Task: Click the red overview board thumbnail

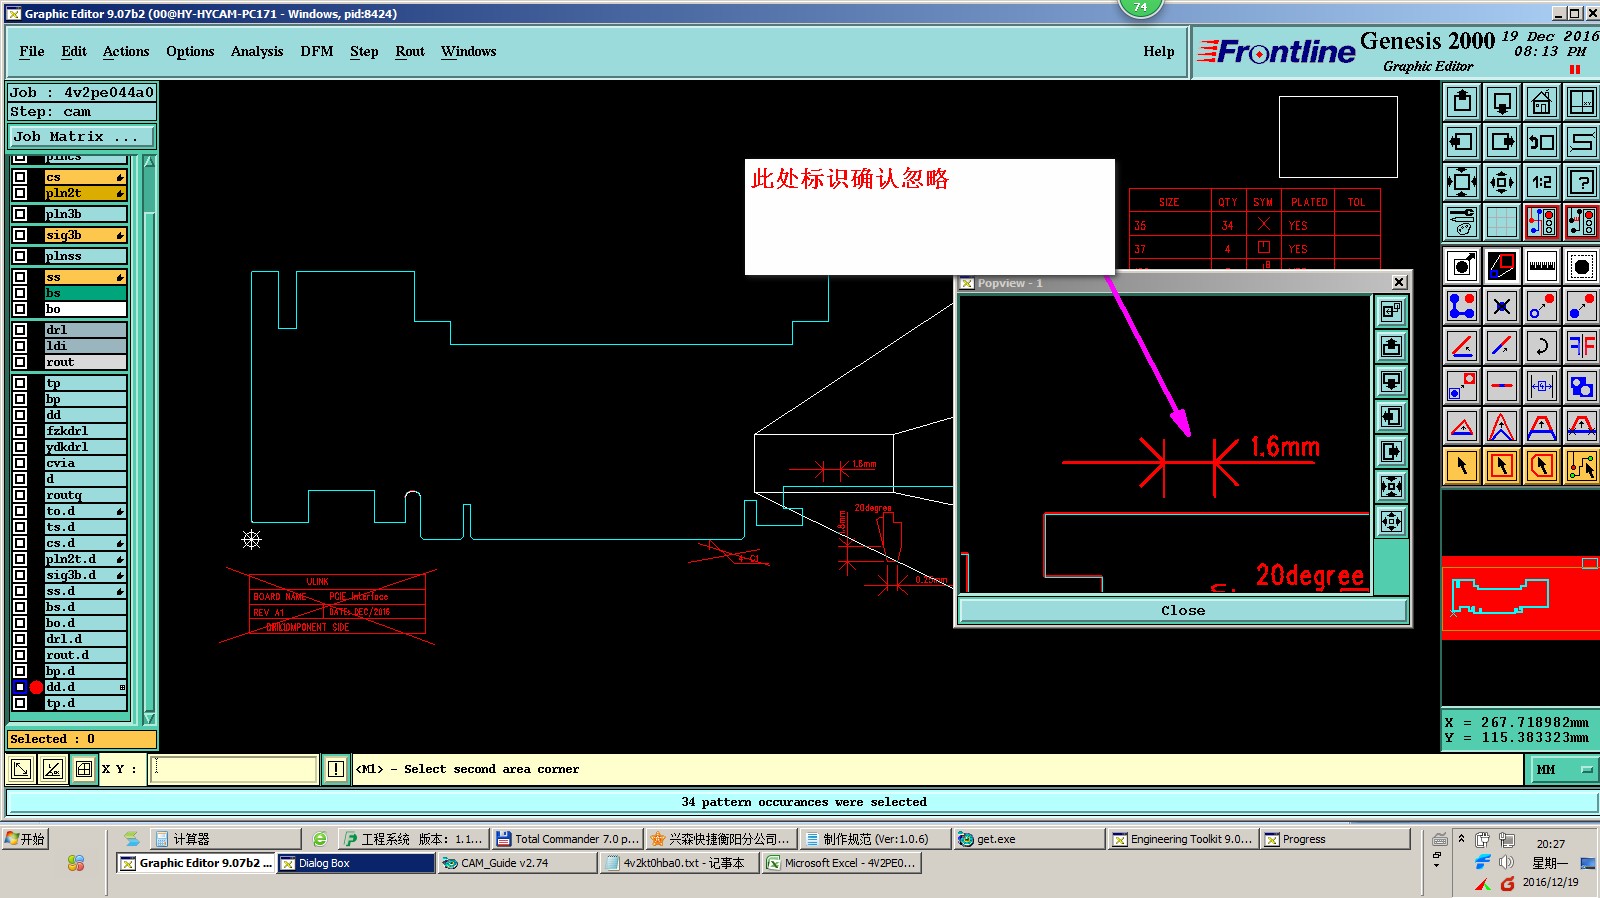Action: (1520, 598)
